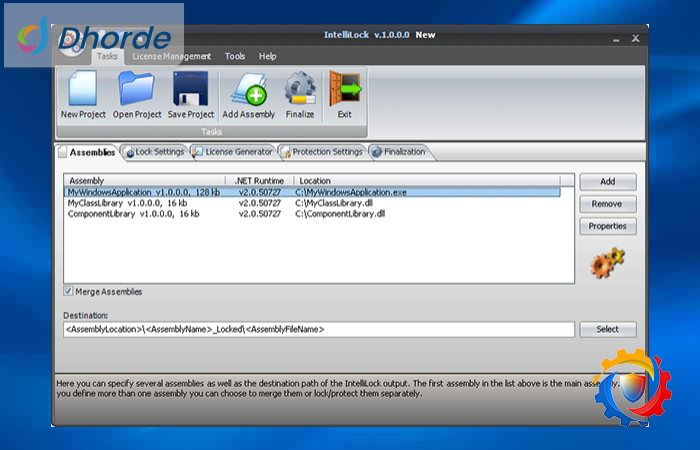This screenshot has width=700, height=450.
Task: Click the Finalize gear icon
Action: point(299,90)
